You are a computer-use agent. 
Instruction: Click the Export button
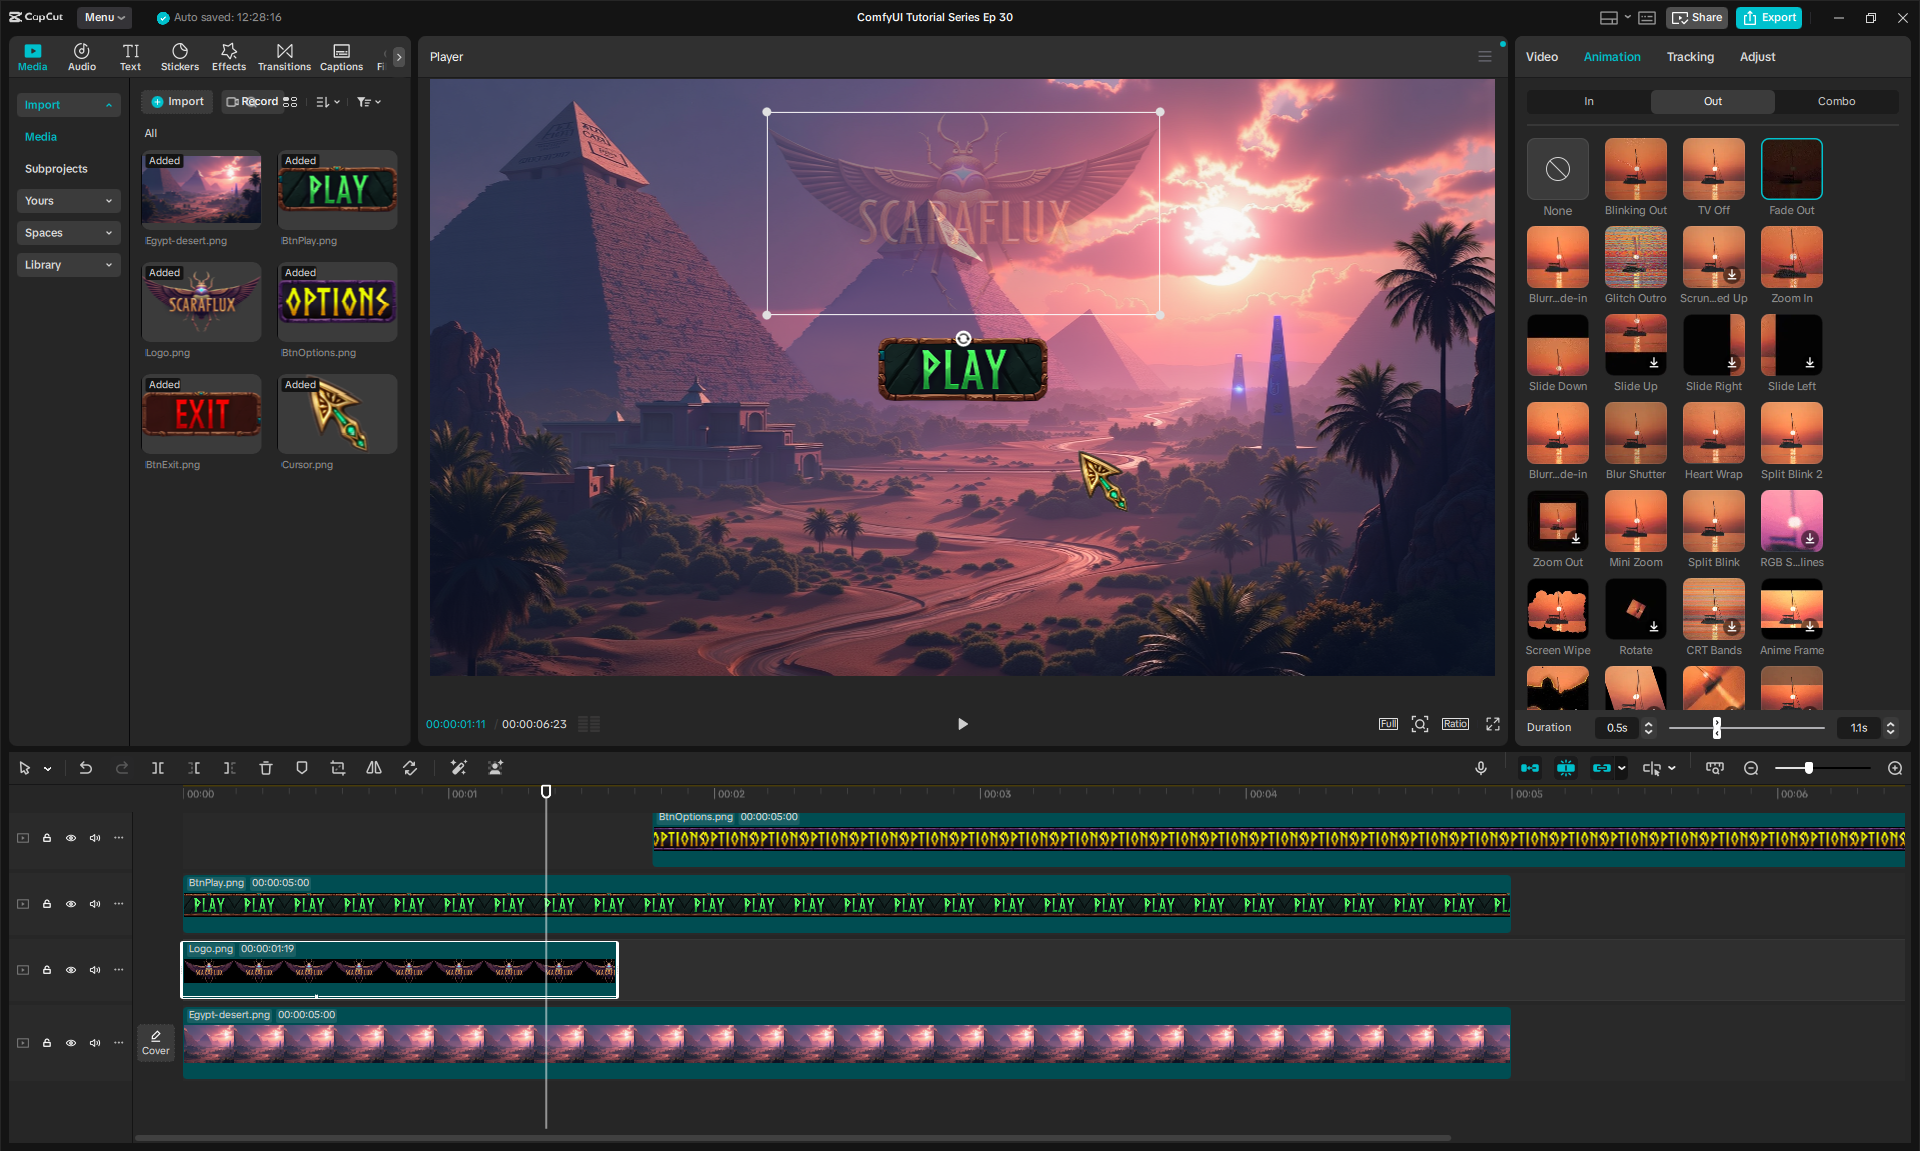click(x=1770, y=17)
